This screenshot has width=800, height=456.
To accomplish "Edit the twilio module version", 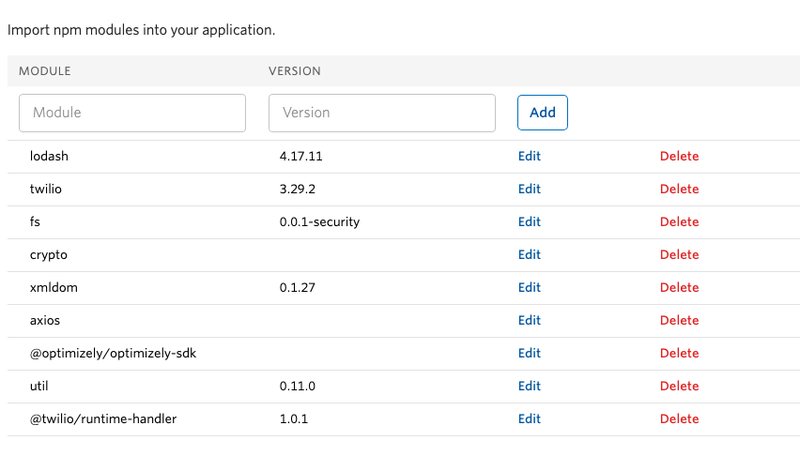I will (529, 189).
